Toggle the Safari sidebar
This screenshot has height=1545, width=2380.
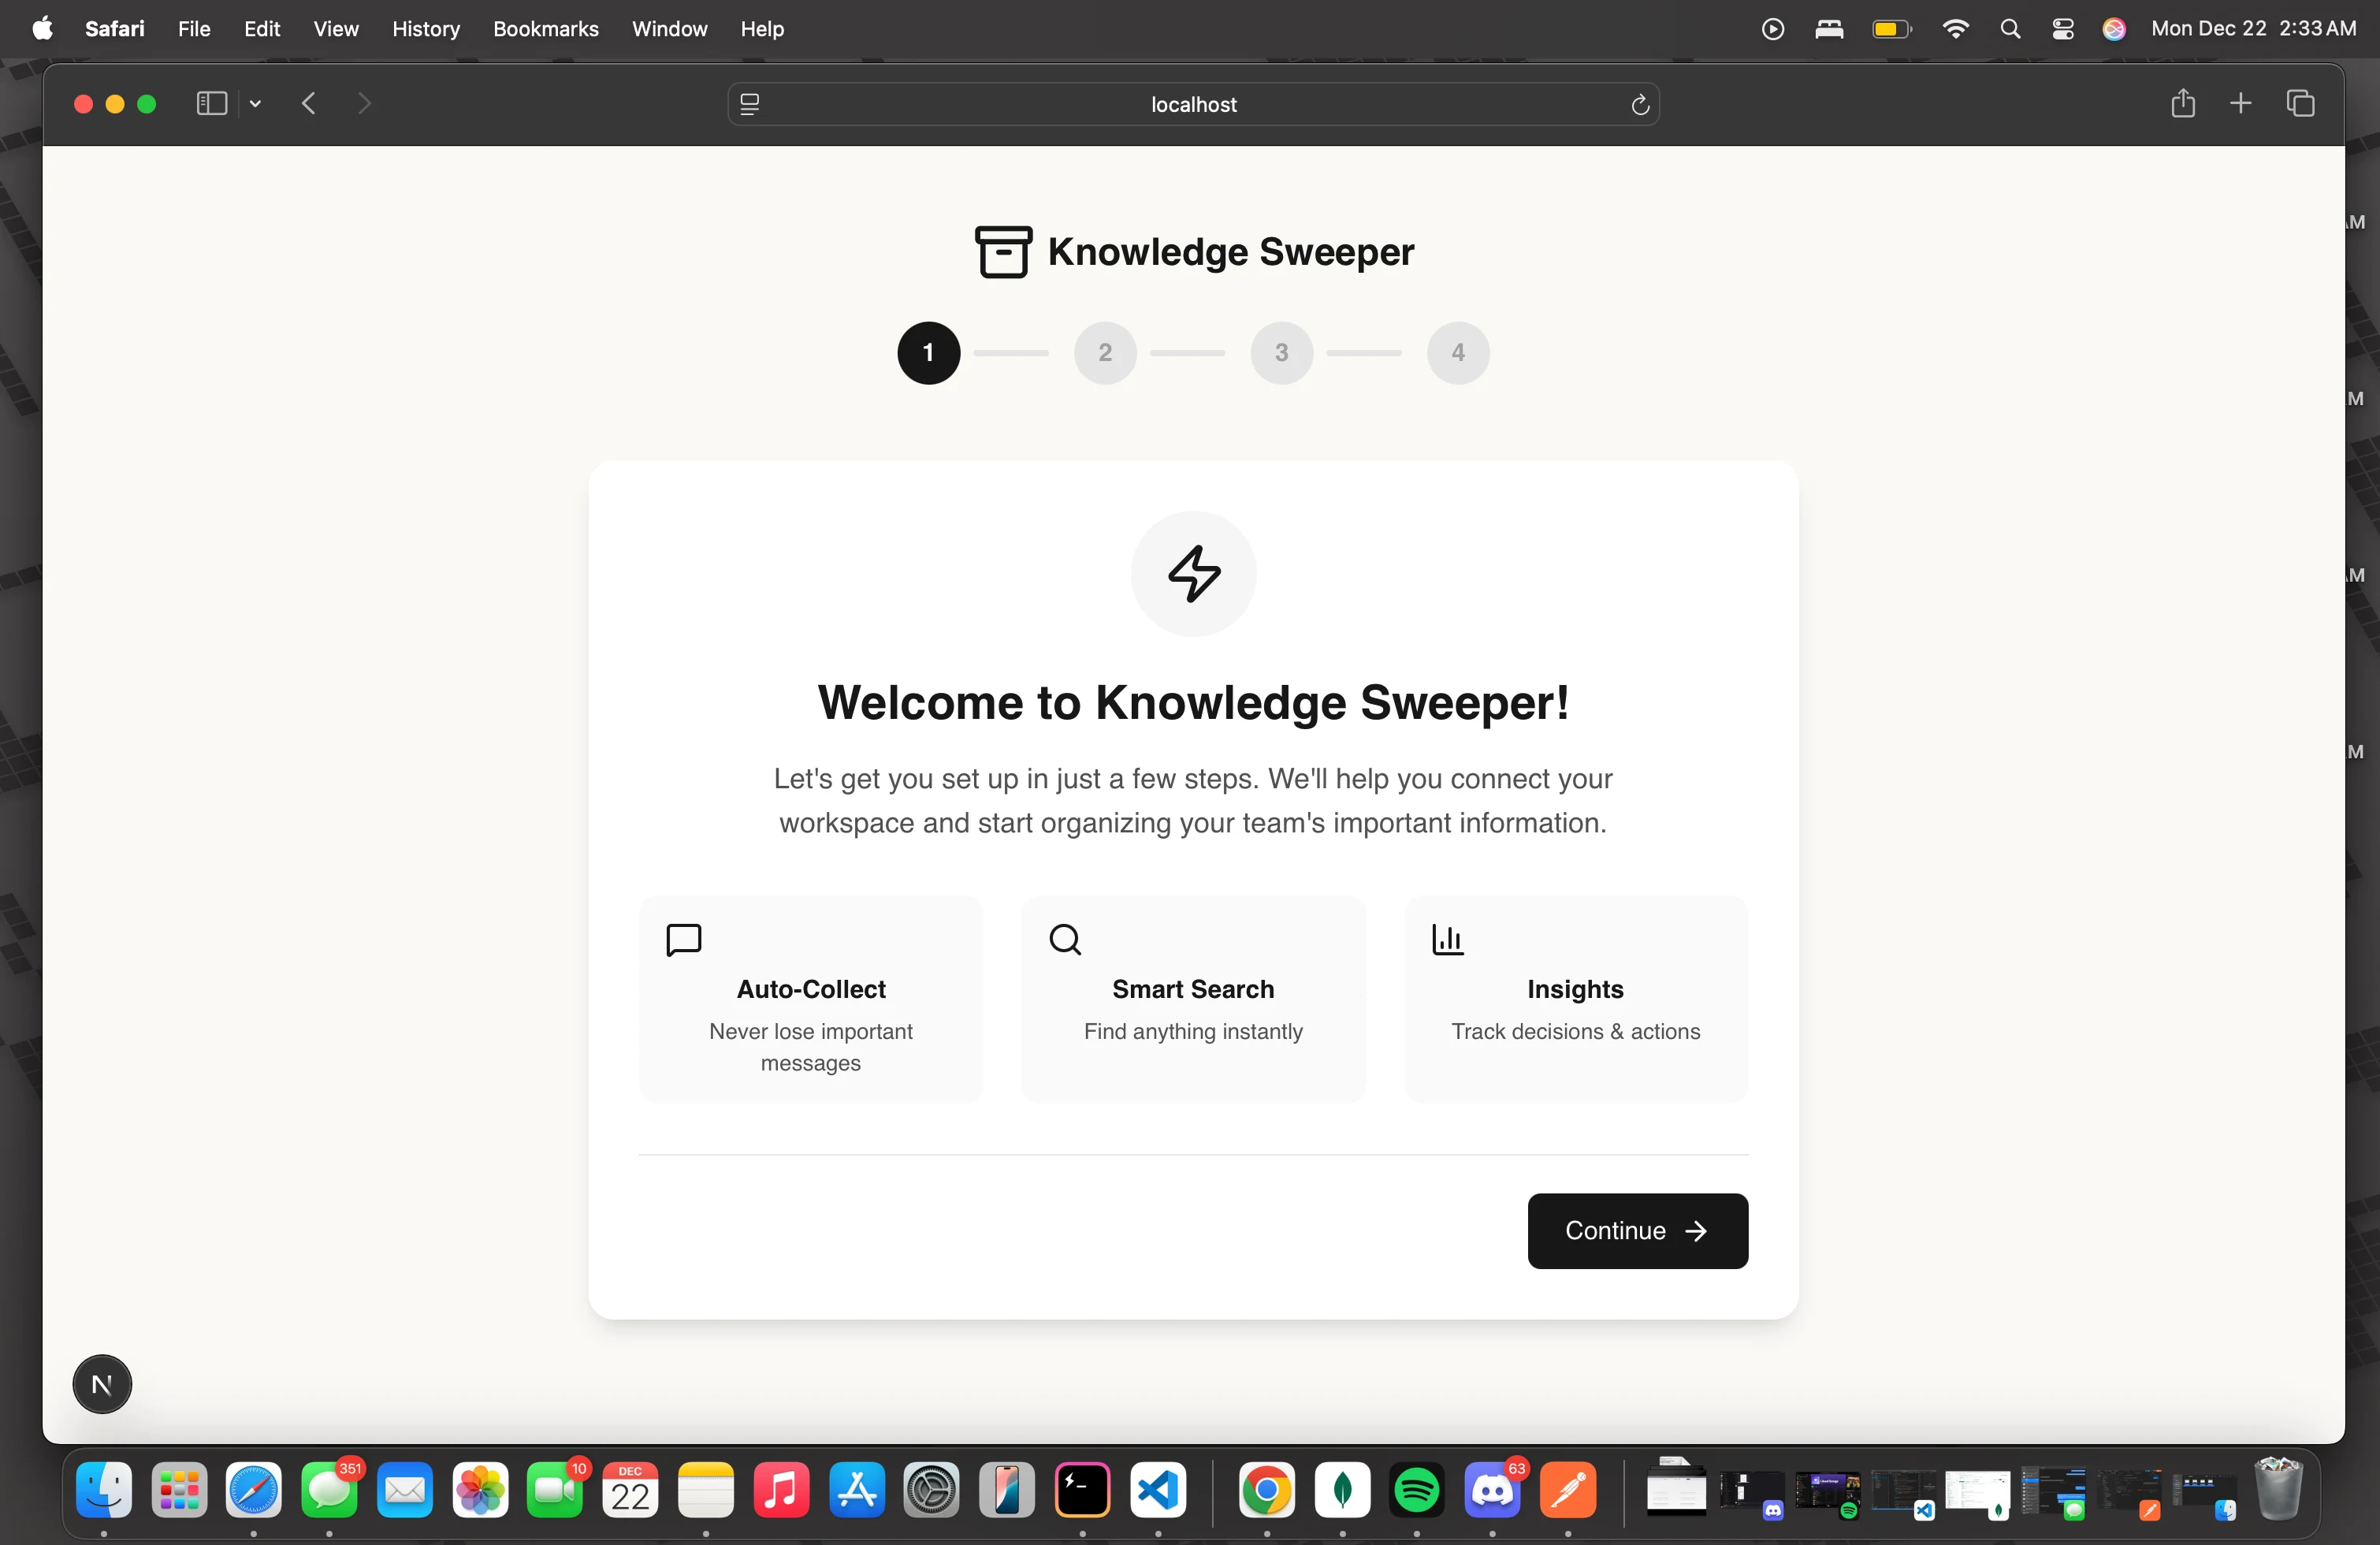click(x=211, y=104)
